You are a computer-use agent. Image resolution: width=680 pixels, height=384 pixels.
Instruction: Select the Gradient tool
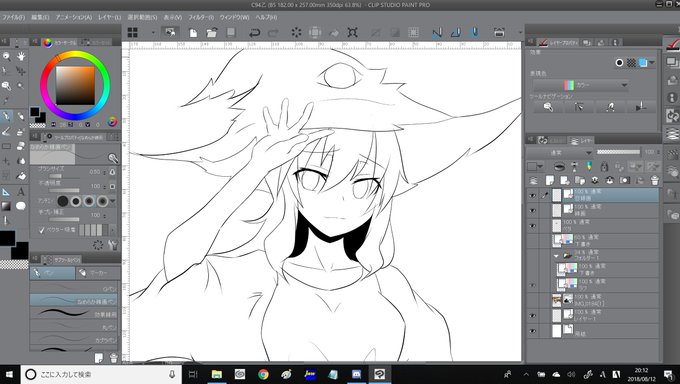[x=7, y=206]
